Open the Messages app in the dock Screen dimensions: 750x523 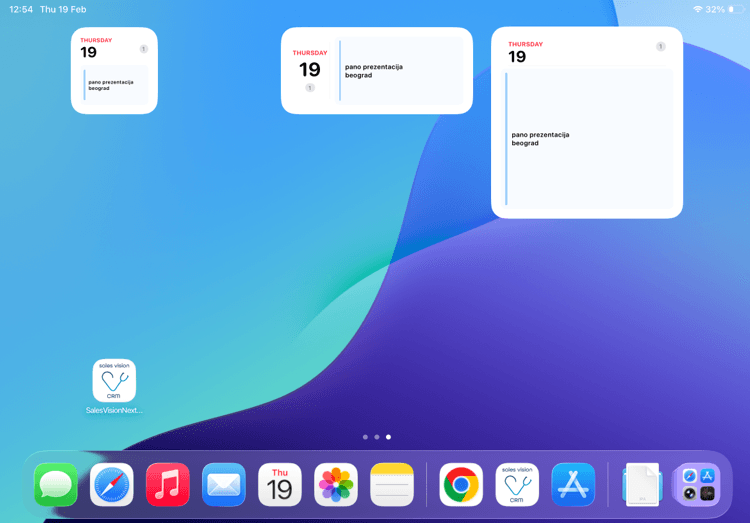[x=56, y=484]
